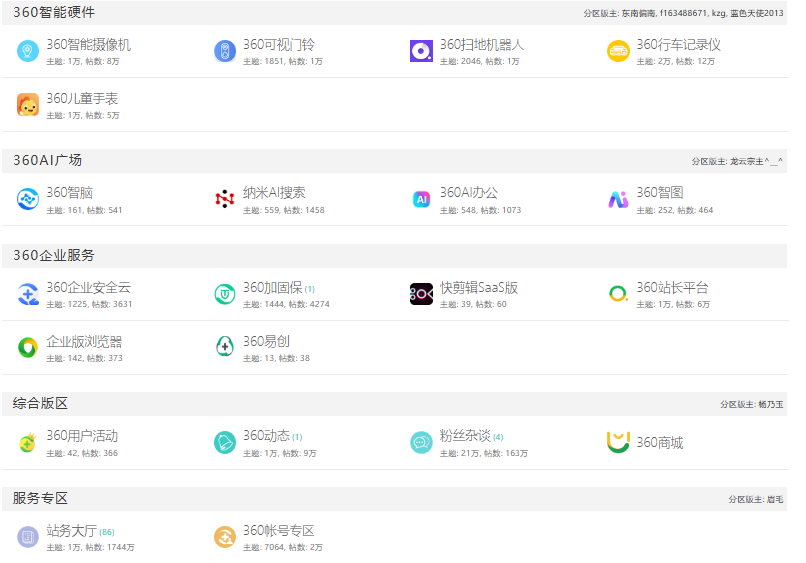Click the 360加固保 green shield icon
The width and height of the screenshot is (806, 563).
225,294
